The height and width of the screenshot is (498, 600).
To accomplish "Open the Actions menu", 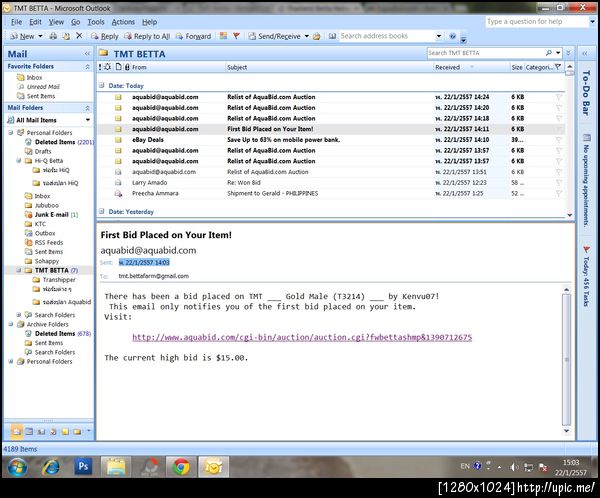I will [123, 22].
